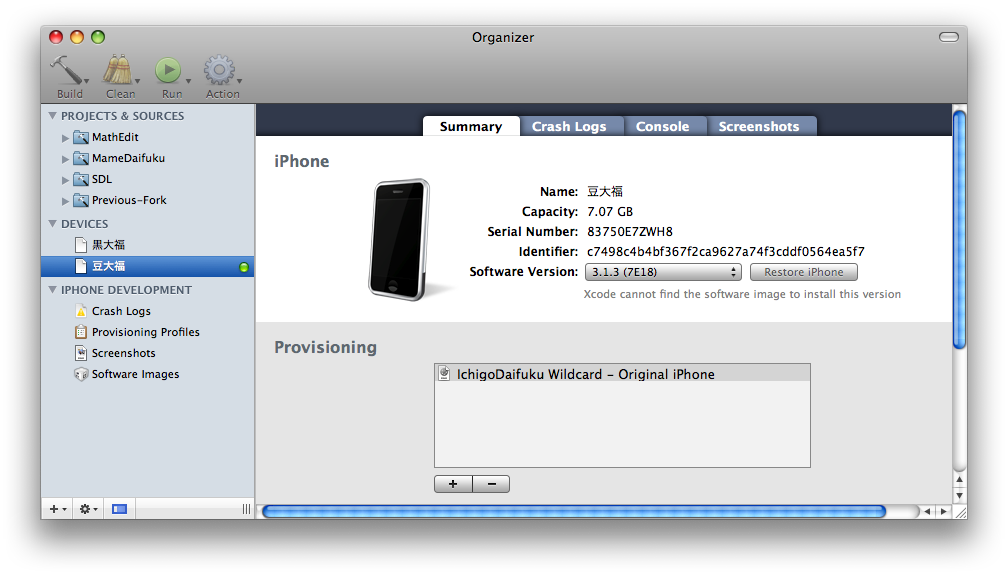Collapse the Projects & Sources section

coord(53,116)
